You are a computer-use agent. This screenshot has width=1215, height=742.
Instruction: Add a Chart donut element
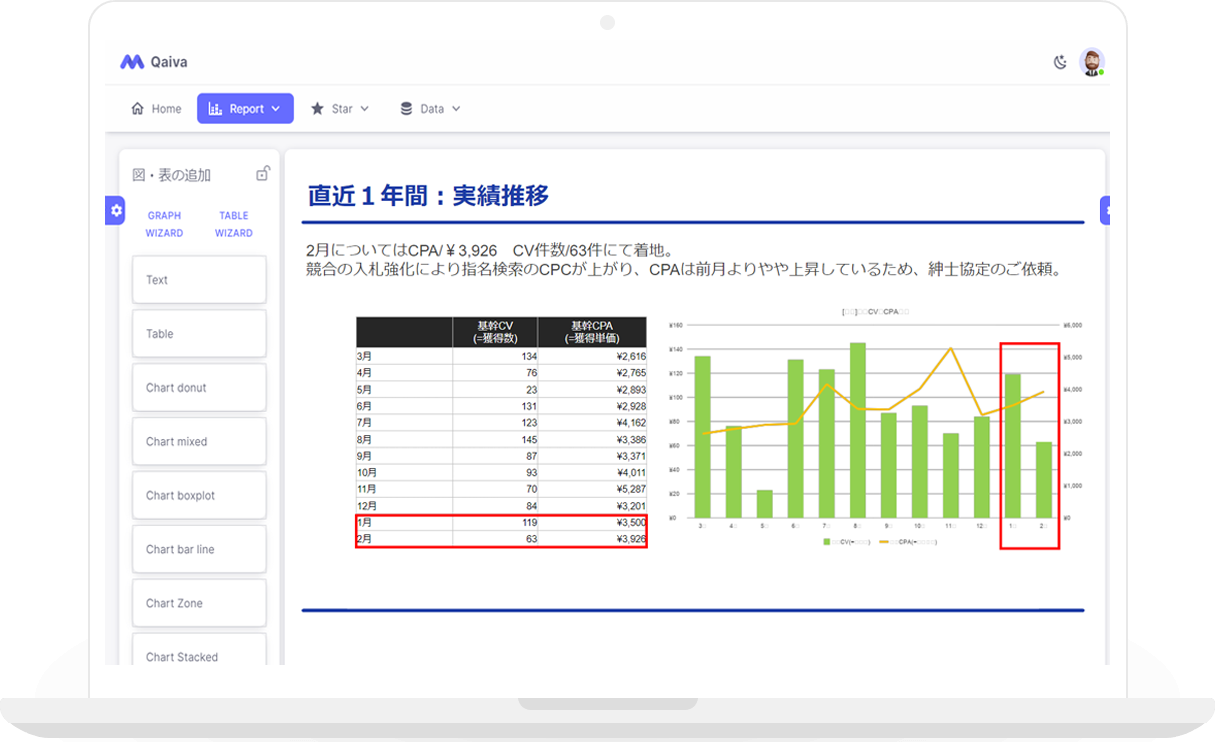coord(199,388)
